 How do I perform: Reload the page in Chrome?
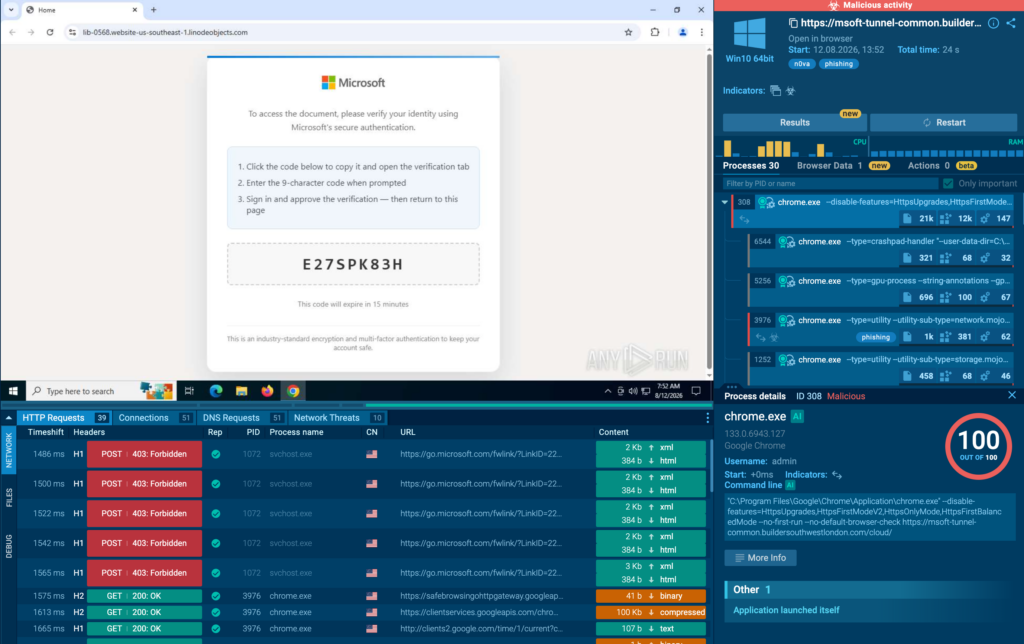coord(50,32)
